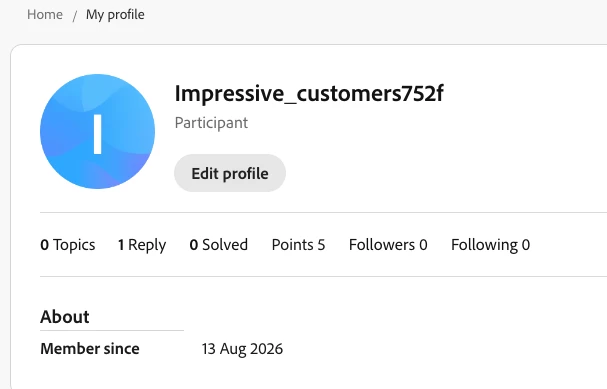View the 1 Reply stat
607x389 pixels.
tap(142, 245)
